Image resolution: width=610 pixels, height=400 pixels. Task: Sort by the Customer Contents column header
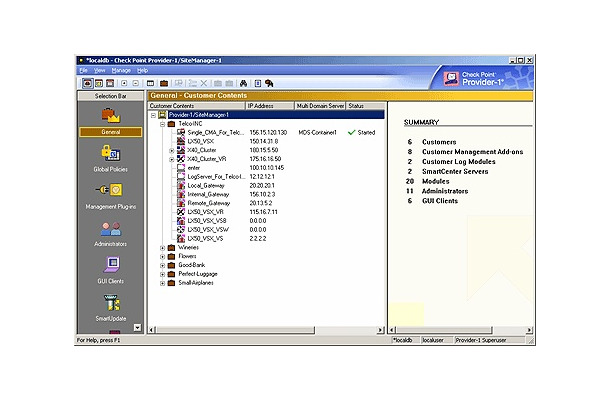pyautogui.click(x=196, y=106)
